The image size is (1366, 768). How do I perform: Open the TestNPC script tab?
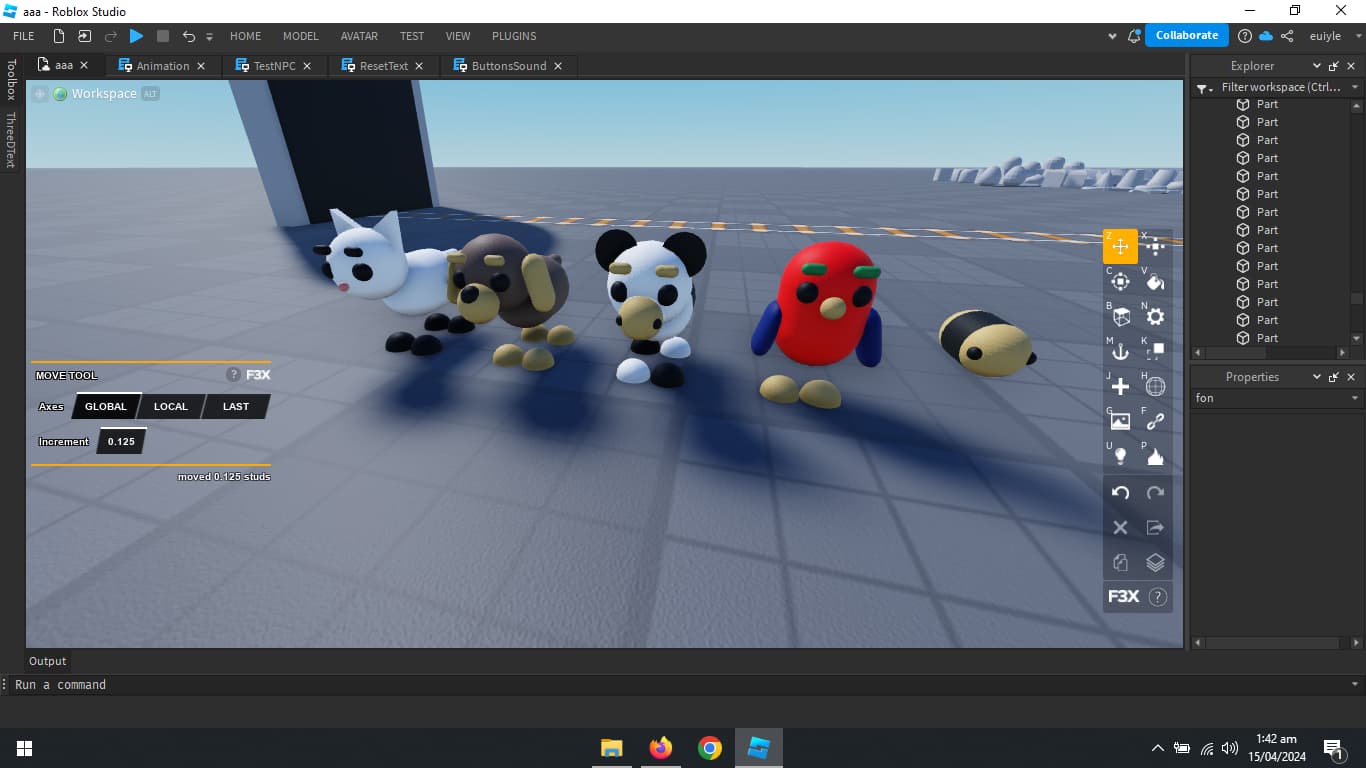(274, 66)
